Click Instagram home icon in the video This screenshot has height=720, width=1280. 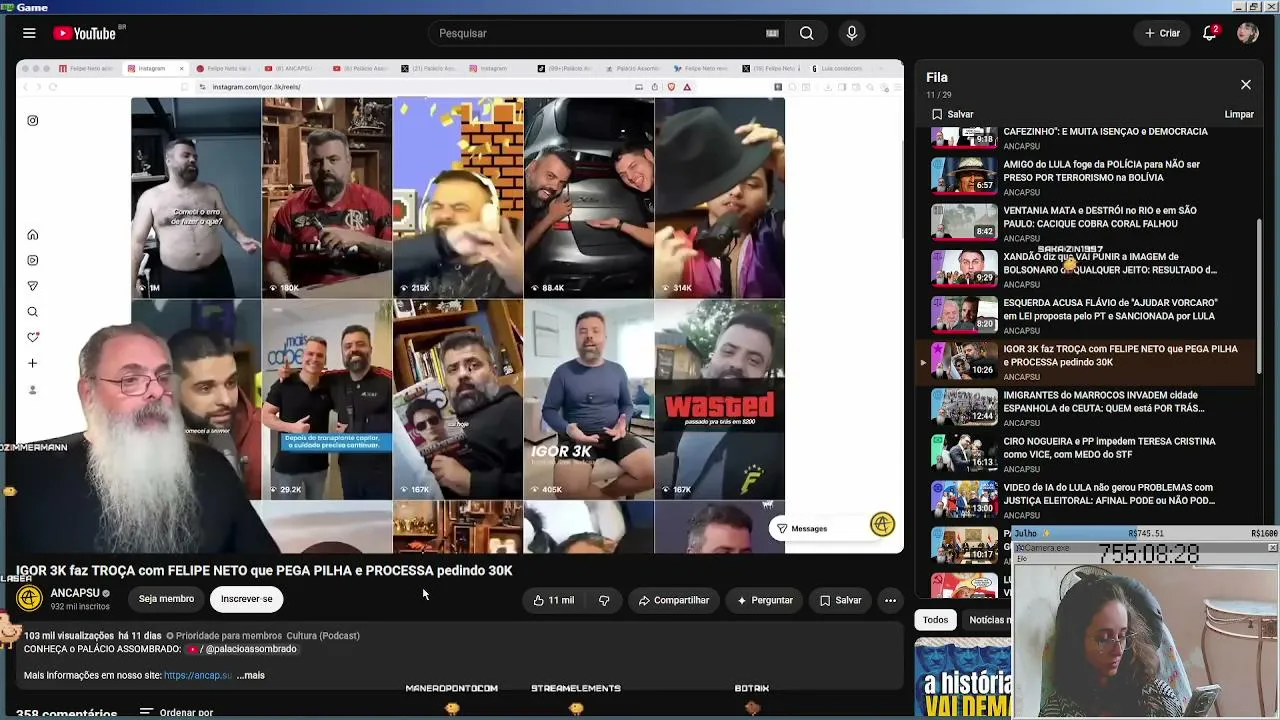coord(33,235)
